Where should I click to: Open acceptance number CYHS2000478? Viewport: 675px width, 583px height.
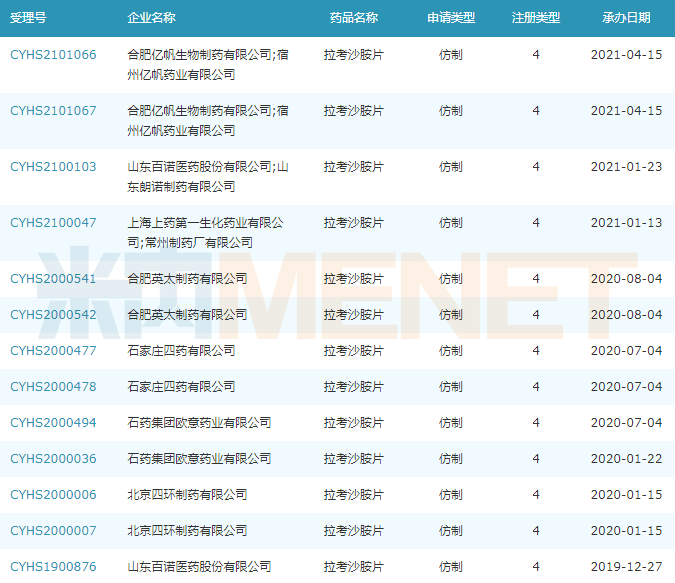tap(53, 387)
